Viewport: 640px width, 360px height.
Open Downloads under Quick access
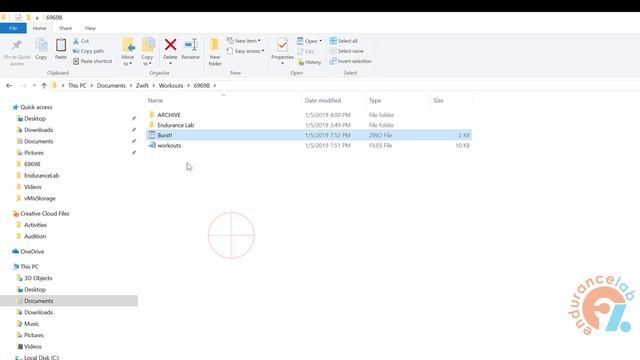(x=35, y=130)
